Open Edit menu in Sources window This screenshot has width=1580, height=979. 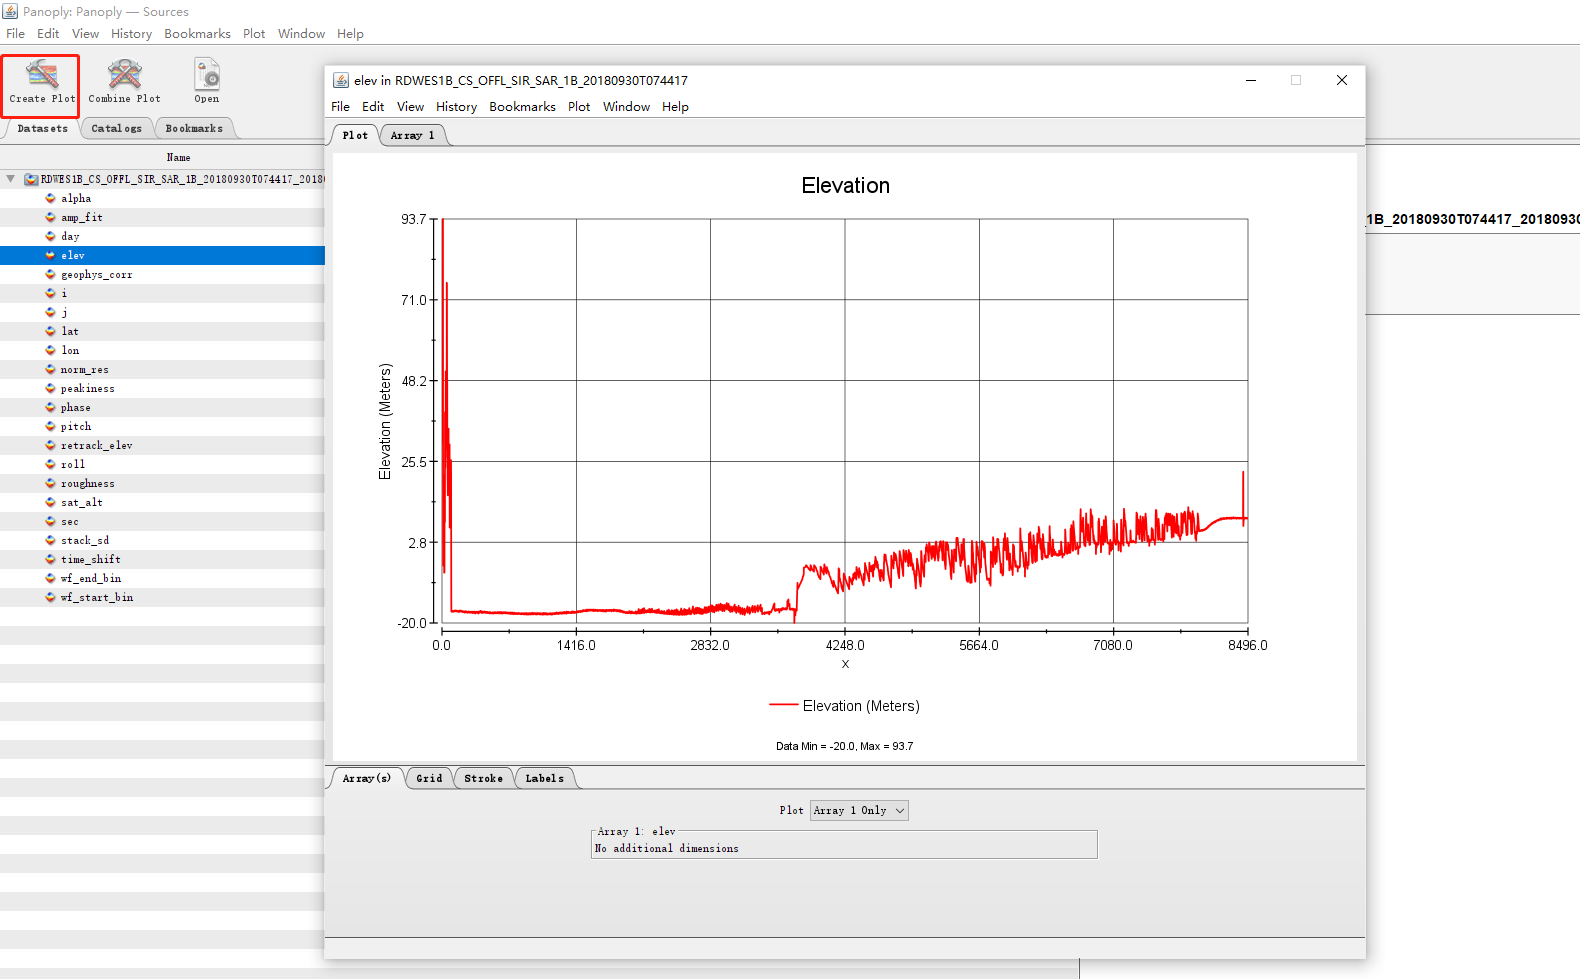48,33
